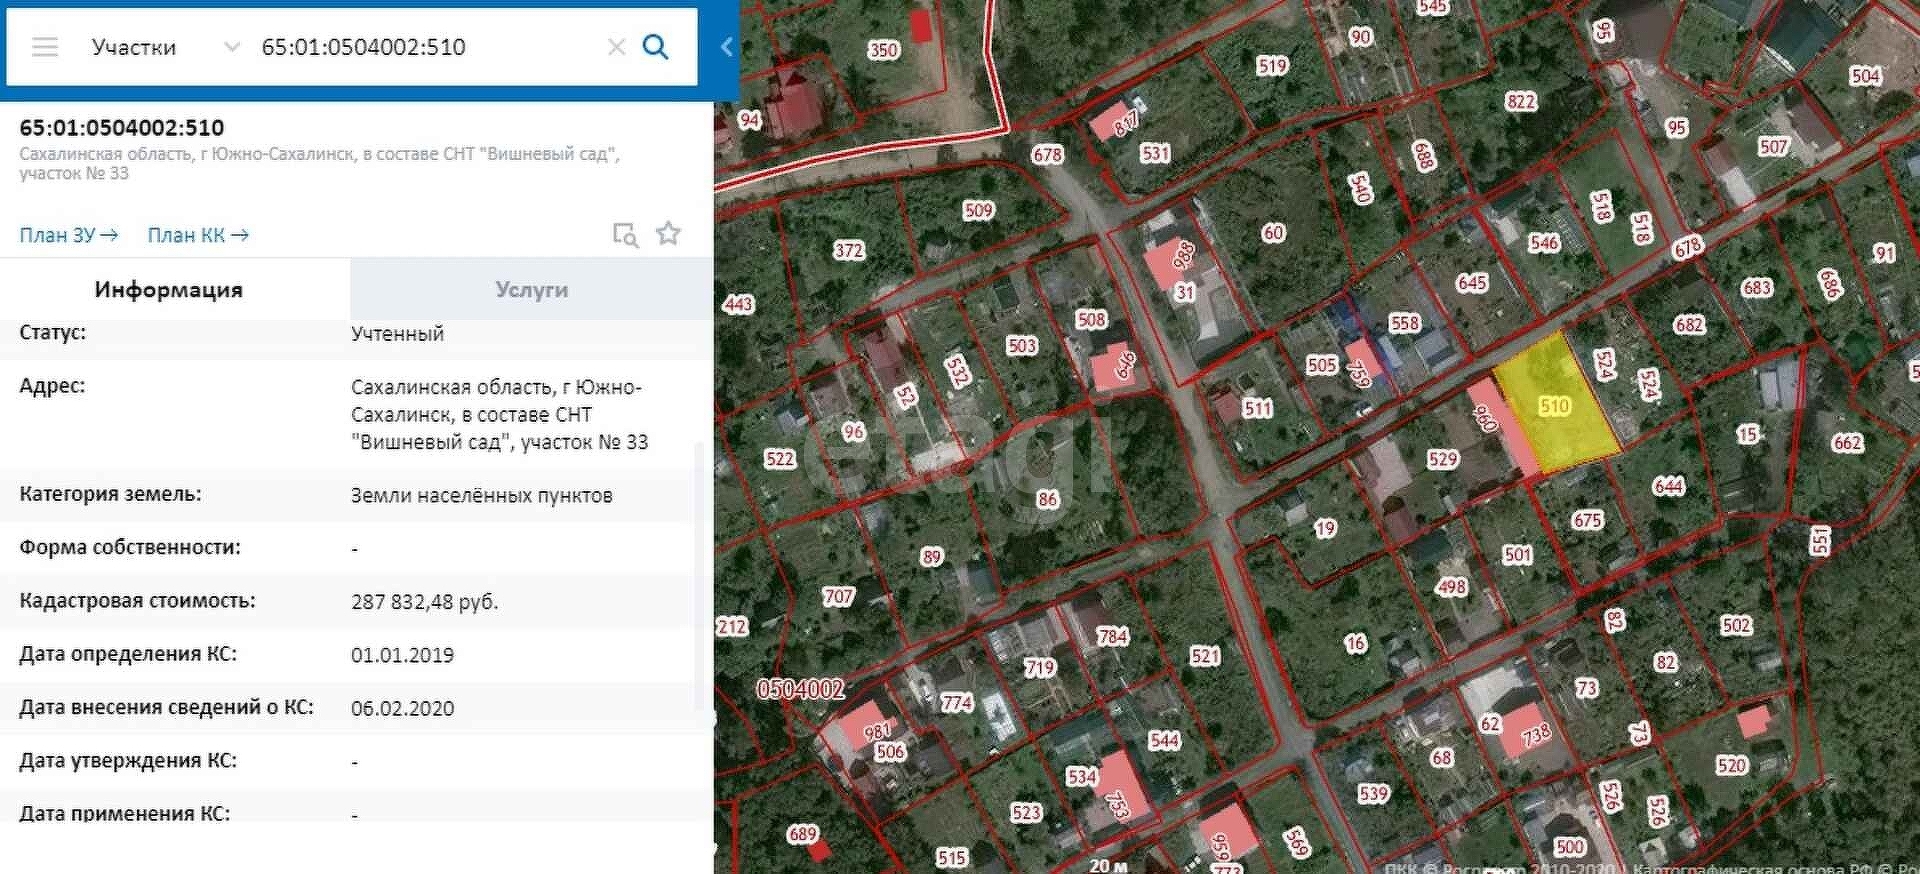Screen dimensions: 1920x874
Task: Click the quarter label 0504002 on map
Action: (x=800, y=689)
